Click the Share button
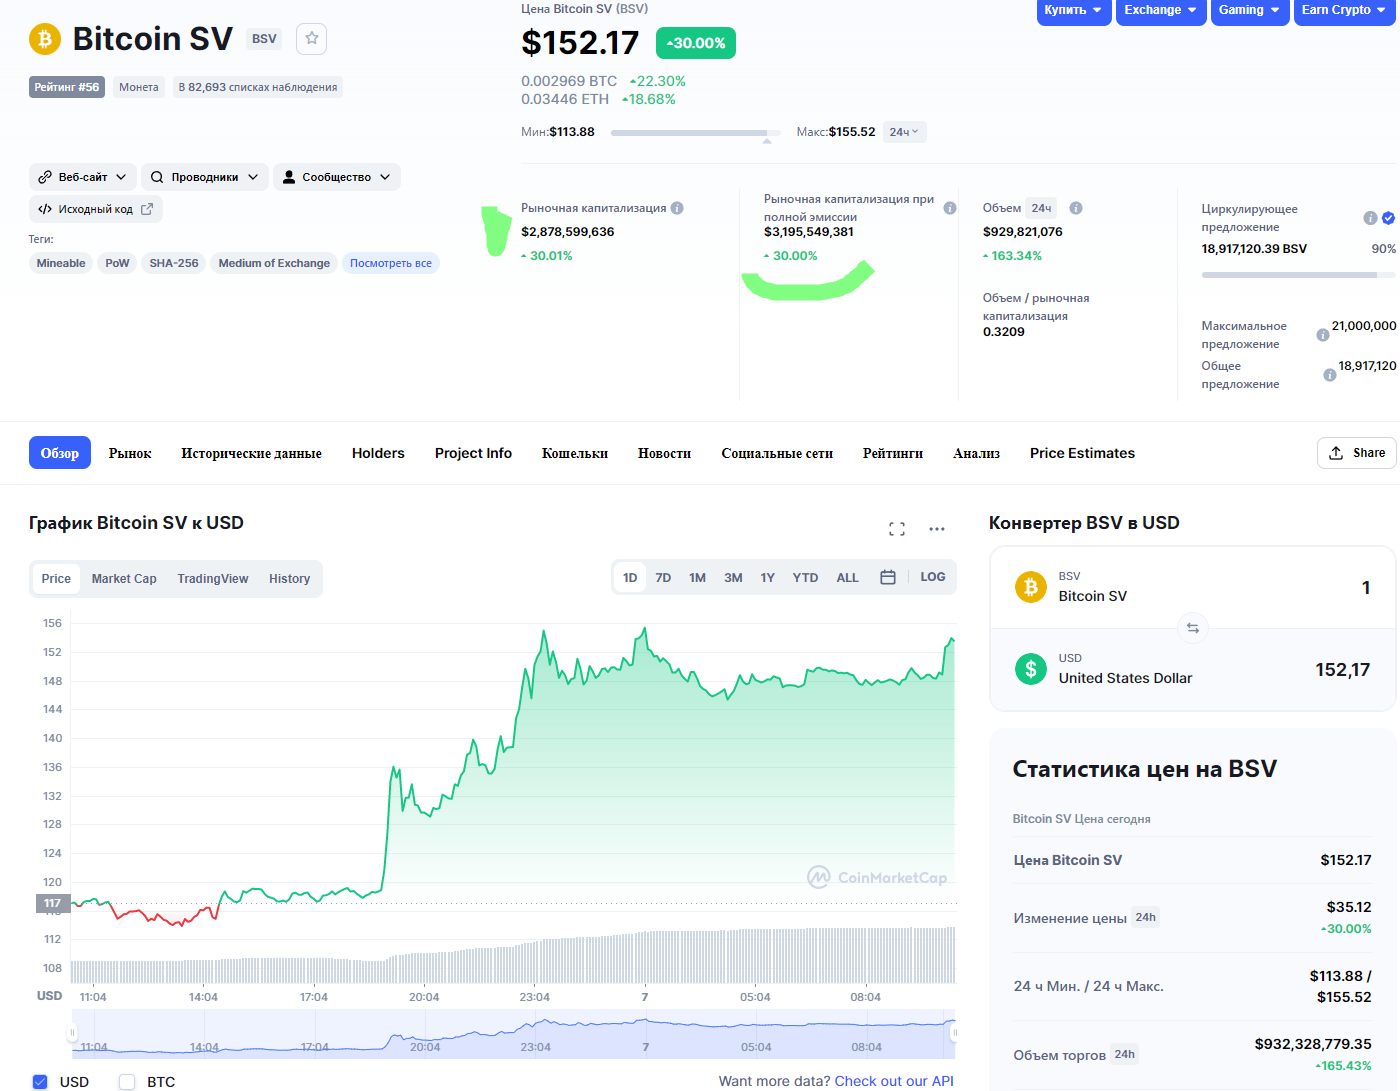 [1357, 453]
